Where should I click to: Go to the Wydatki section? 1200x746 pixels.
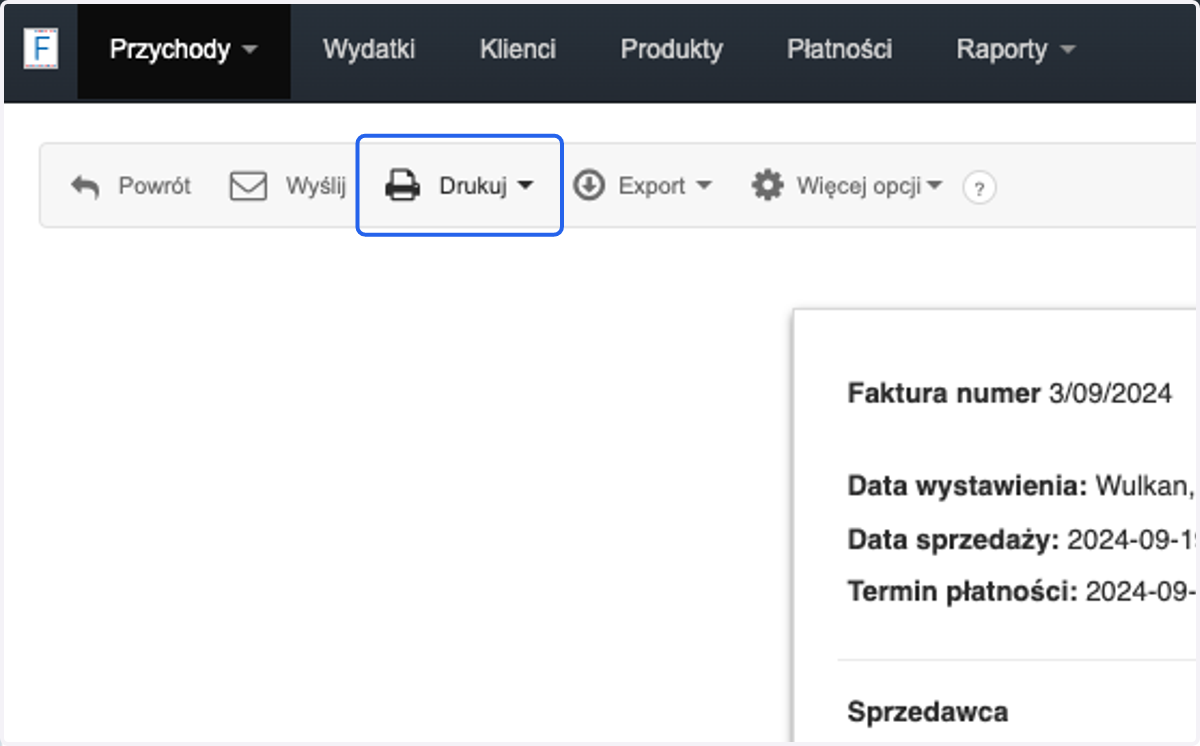click(x=369, y=50)
